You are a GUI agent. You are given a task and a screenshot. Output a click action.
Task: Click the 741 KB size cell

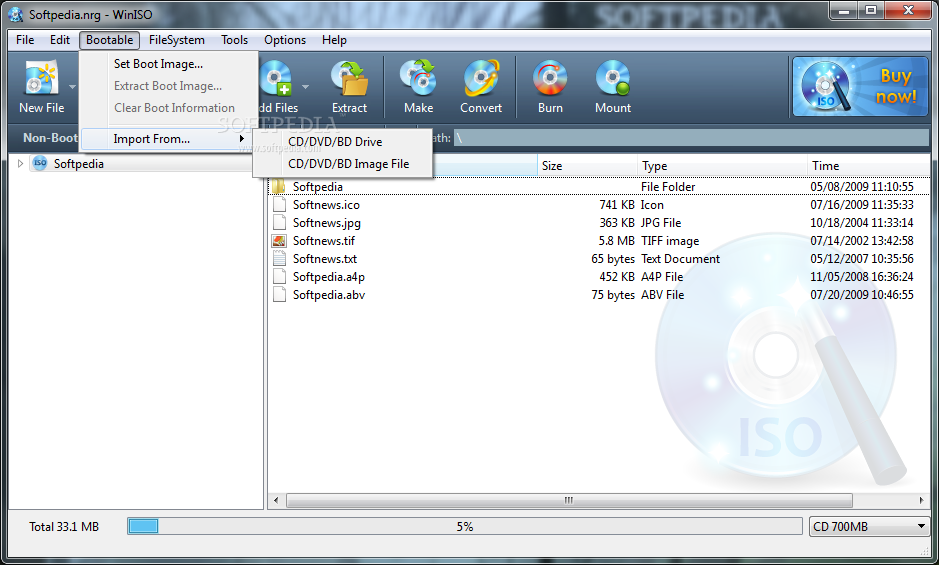[x=617, y=205]
